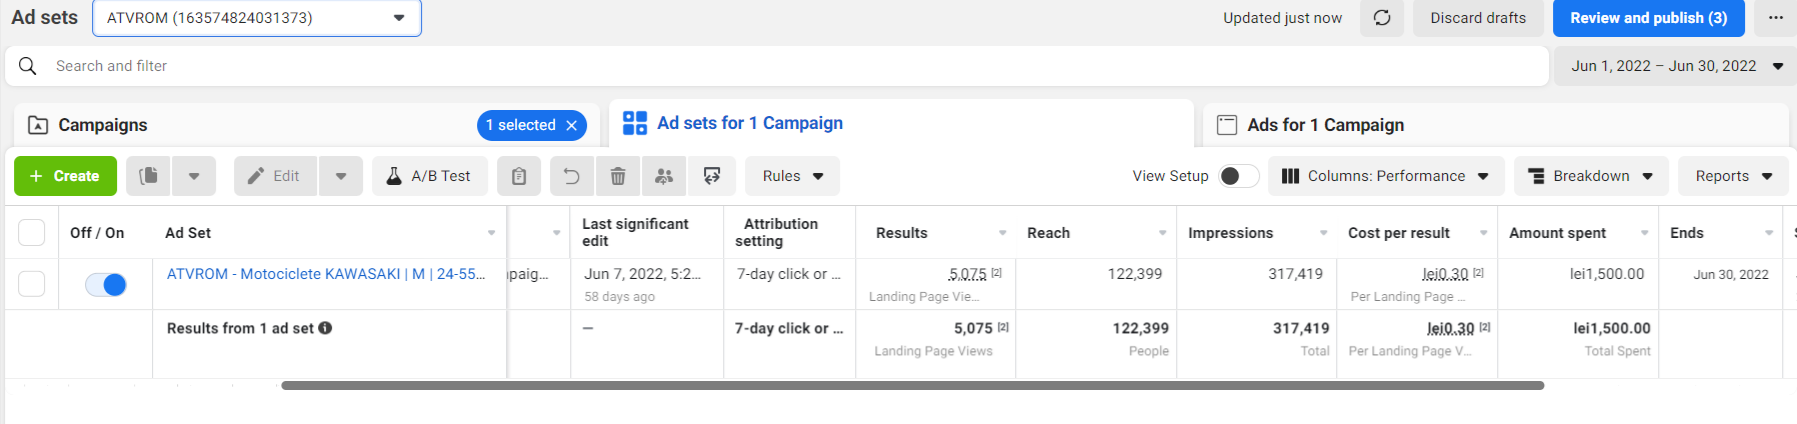
Task: Click the duplicate ad set icon
Action: pos(148,176)
